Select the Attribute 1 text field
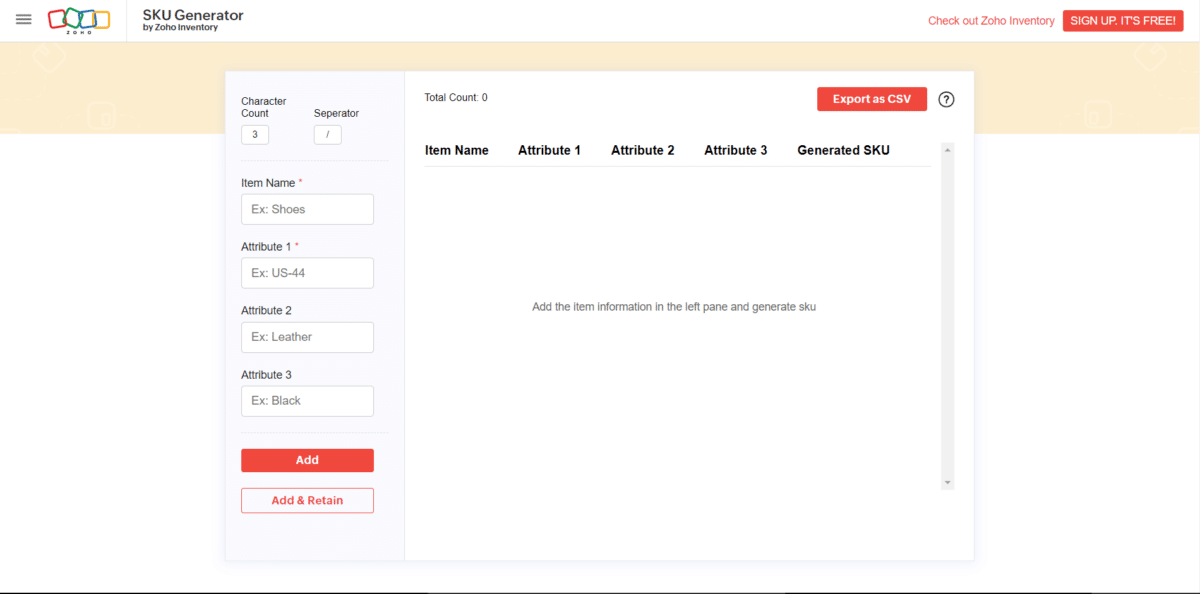Screen dimensions: 1200x594 point(307,273)
